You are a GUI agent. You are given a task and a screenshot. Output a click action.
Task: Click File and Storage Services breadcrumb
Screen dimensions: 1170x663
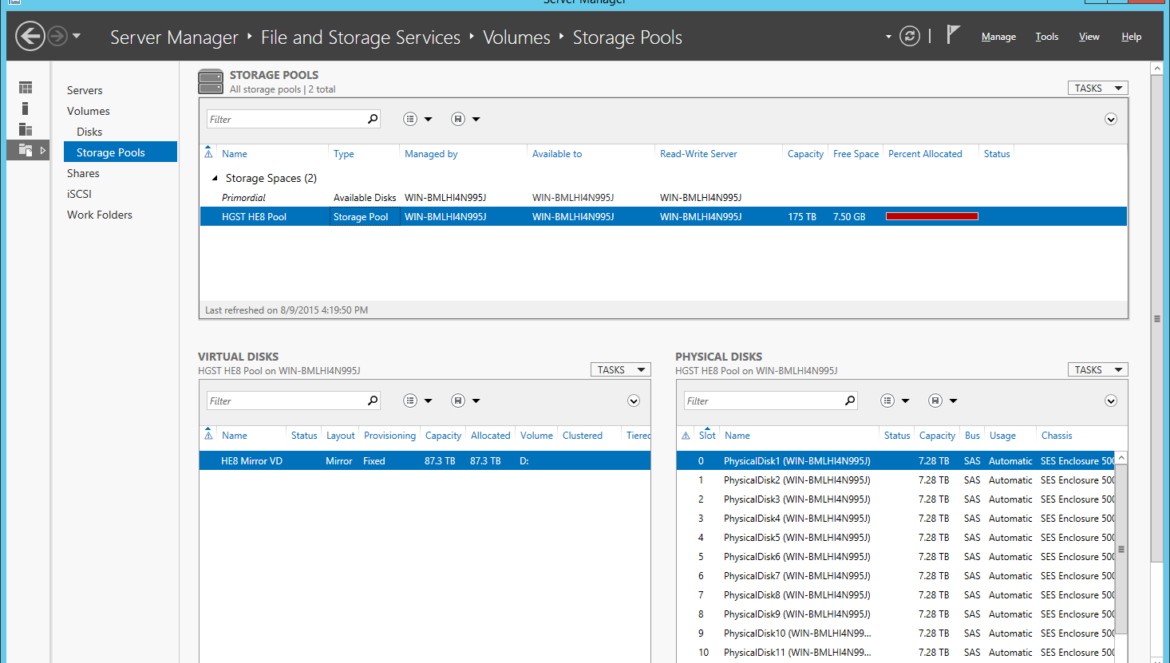[360, 37]
